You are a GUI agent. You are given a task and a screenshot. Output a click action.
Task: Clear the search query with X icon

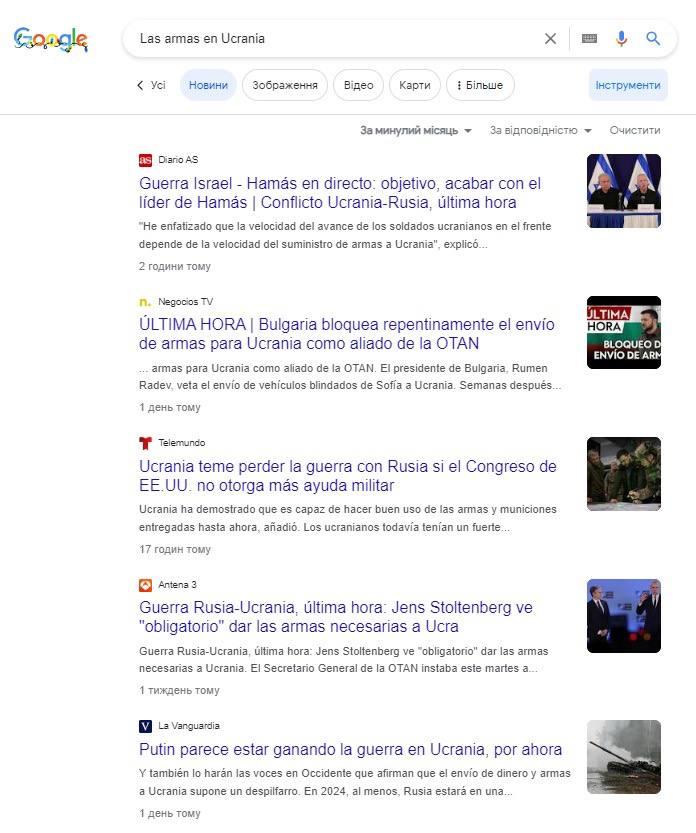pyautogui.click(x=550, y=39)
